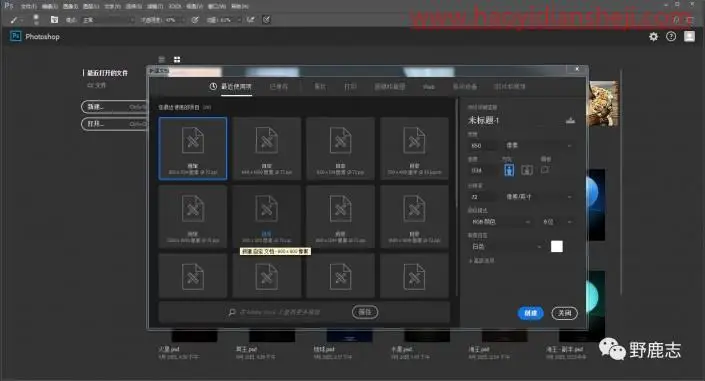The width and height of the screenshot is (705, 381).
Task: Click the white background color swatch
Action: point(557,247)
